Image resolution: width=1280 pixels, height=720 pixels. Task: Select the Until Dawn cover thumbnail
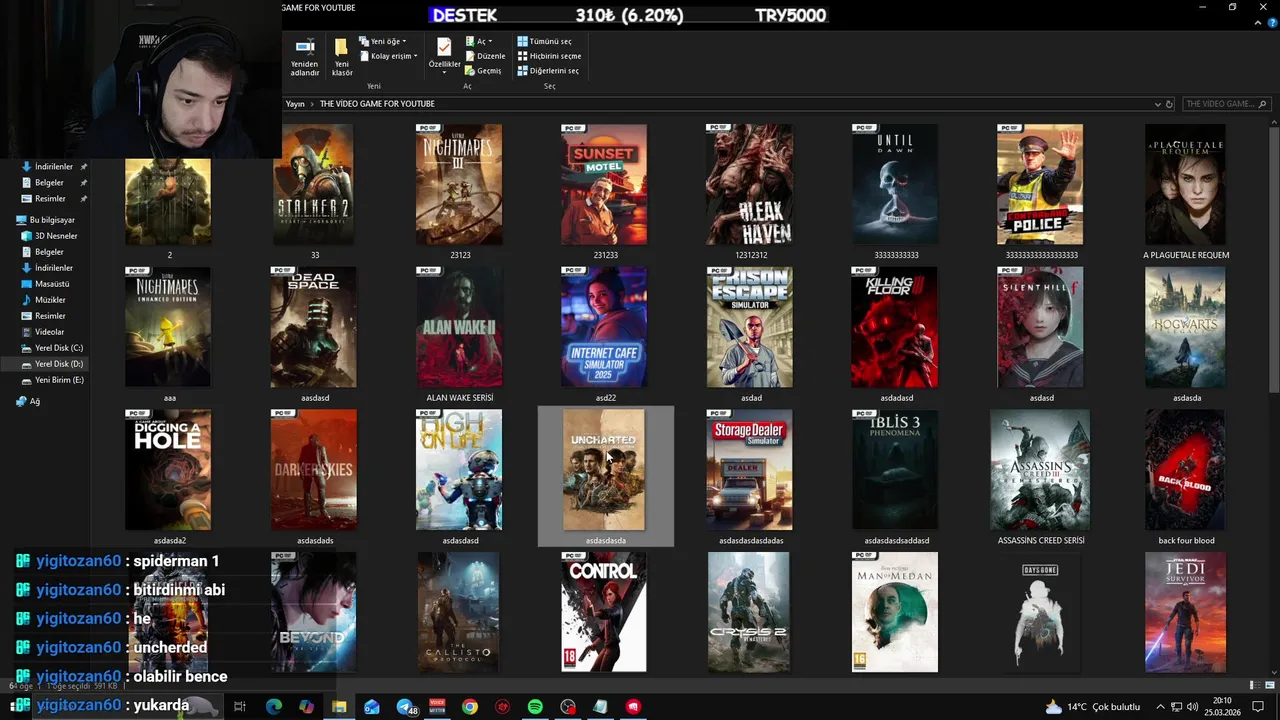click(x=895, y=185)
